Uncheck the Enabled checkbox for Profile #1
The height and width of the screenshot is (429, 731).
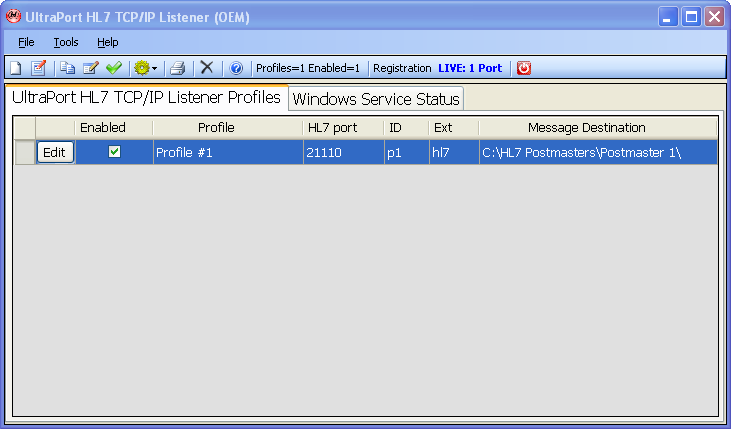(x=114, y=152)
